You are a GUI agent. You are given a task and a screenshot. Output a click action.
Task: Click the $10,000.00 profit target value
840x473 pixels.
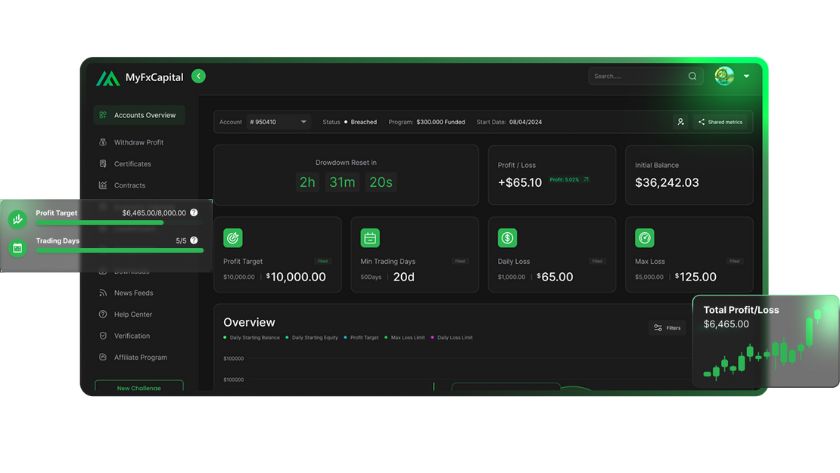[296, 277]
